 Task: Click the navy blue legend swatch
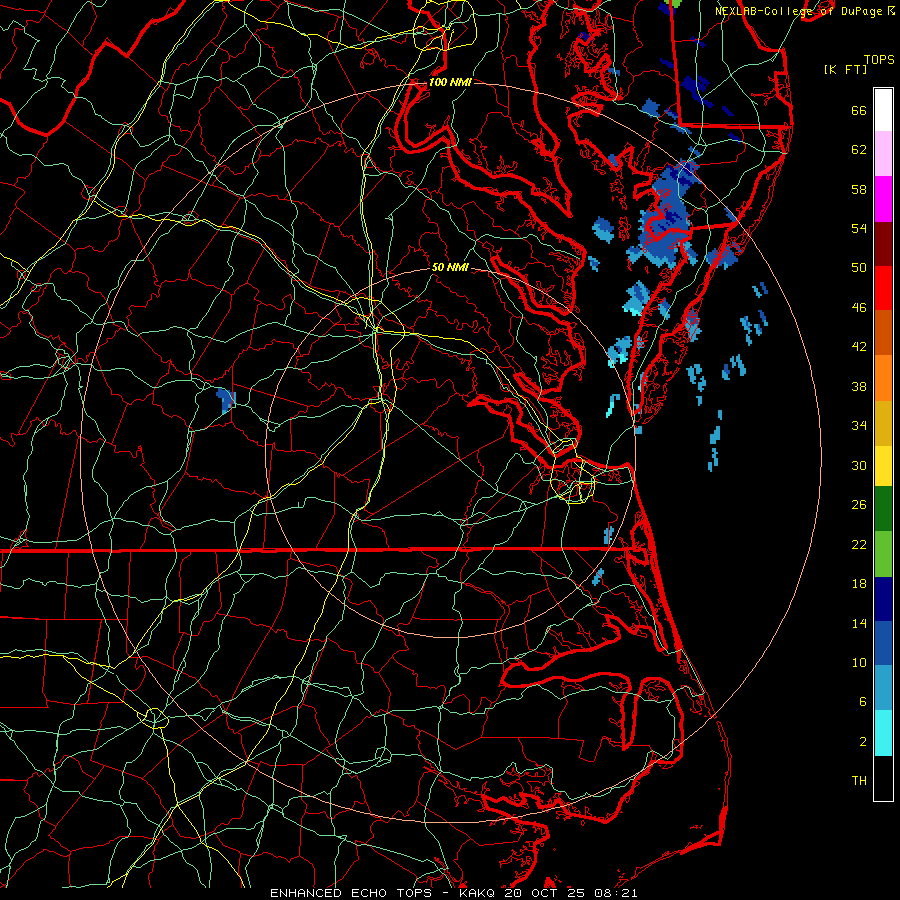click(883, 599)
